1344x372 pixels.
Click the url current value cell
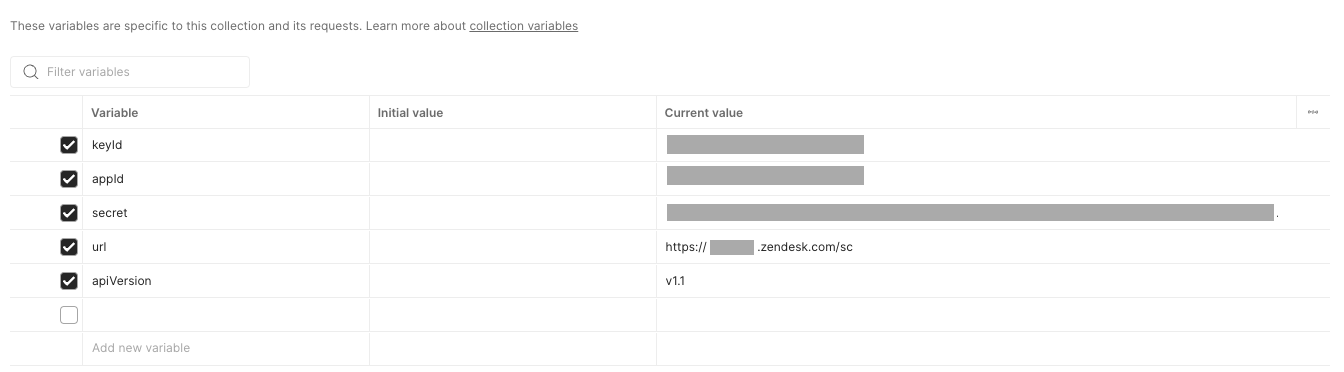[x=993, y=247]
